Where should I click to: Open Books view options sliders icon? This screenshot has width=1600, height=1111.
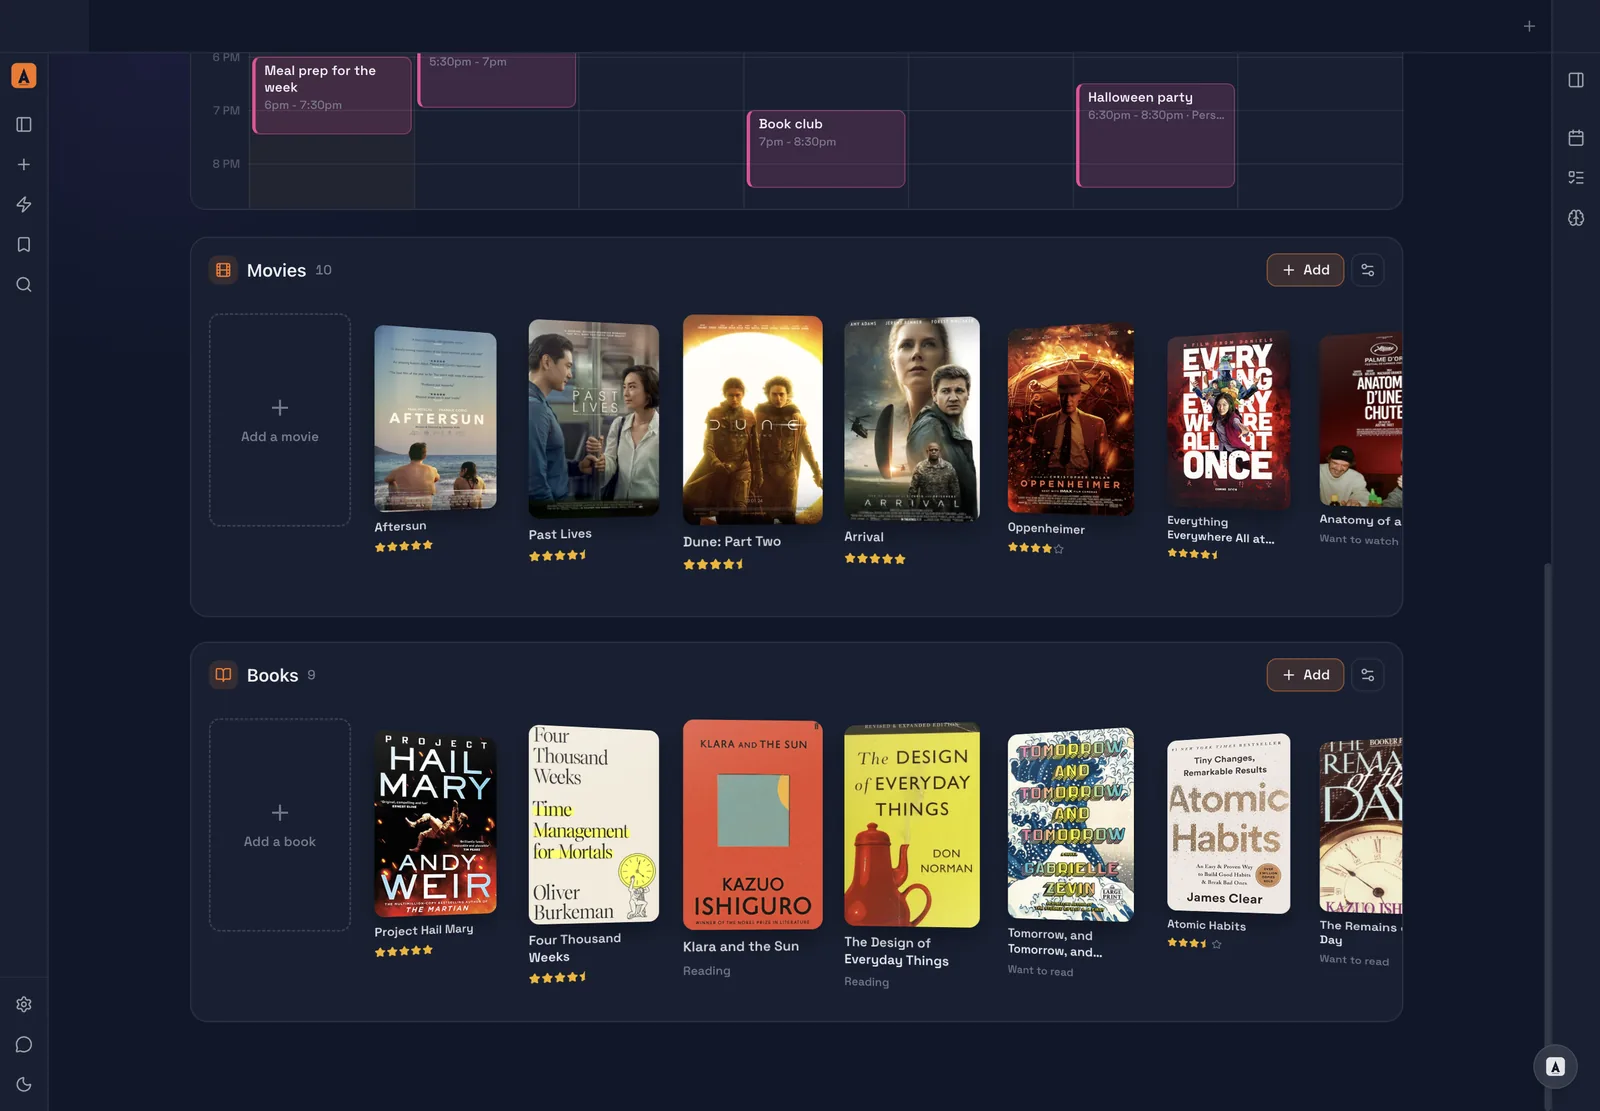click(1368, 675)
